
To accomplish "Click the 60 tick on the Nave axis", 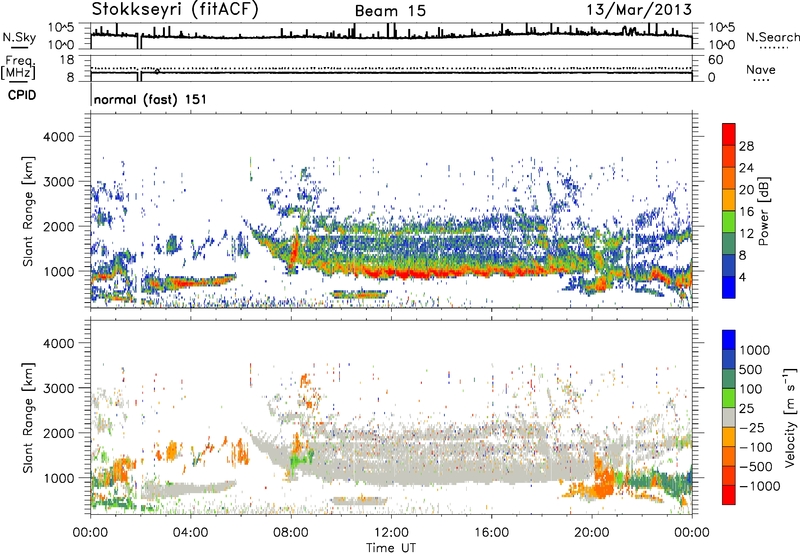I will pyautogui.click(x=715, y=60).
